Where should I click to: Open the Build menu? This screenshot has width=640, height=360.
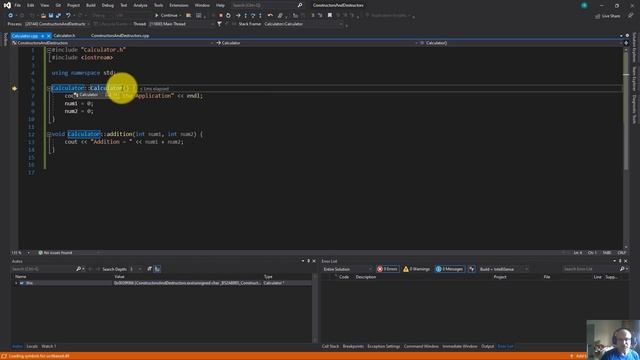click(x=91, y=5)
